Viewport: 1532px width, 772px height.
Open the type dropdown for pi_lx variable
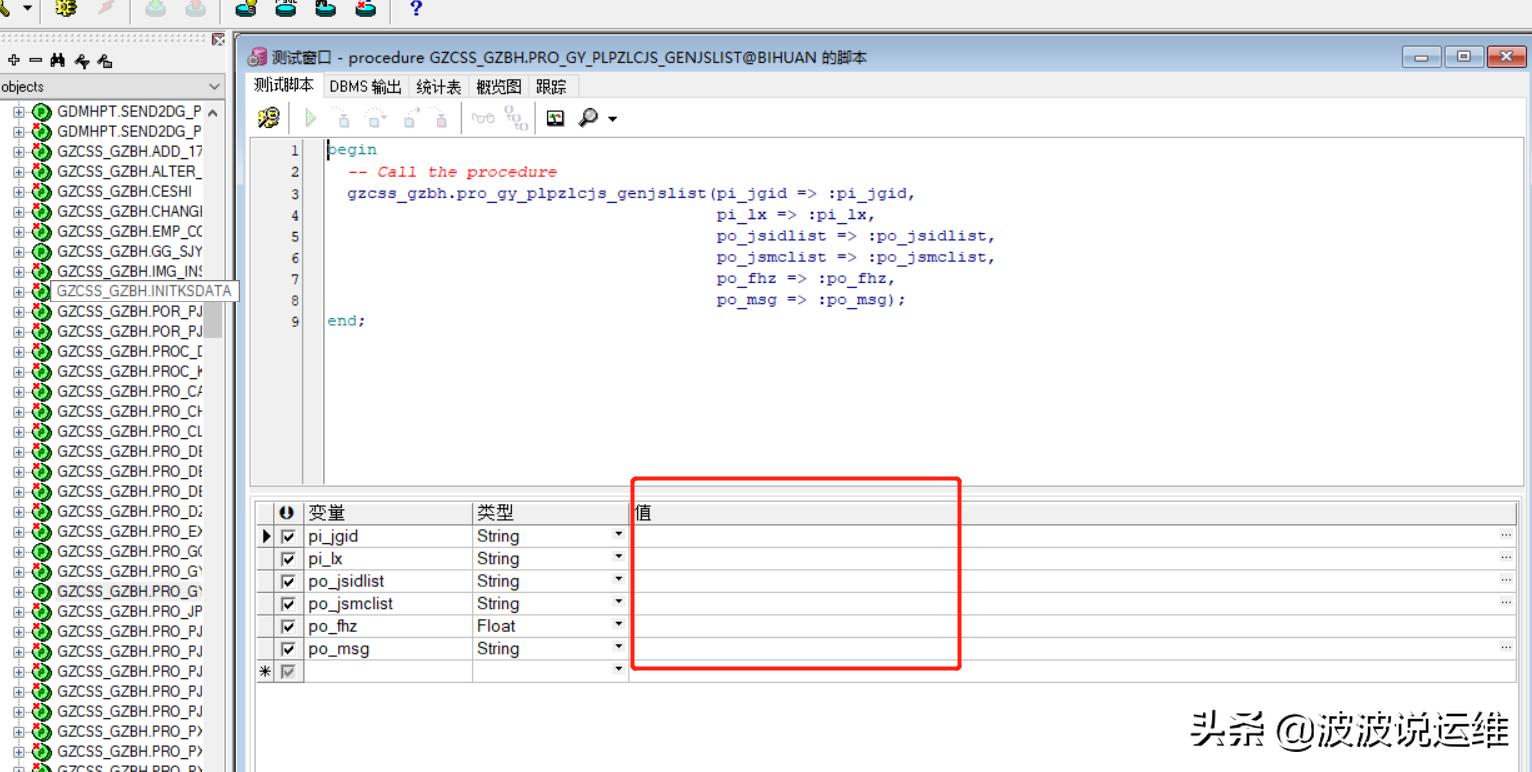coord(617,558)
